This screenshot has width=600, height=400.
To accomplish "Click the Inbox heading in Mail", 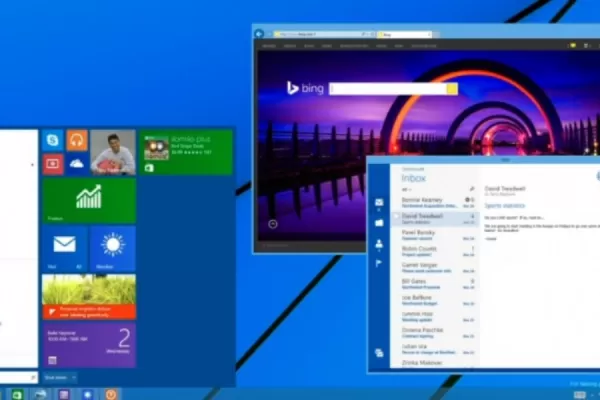I will point(414,178).
